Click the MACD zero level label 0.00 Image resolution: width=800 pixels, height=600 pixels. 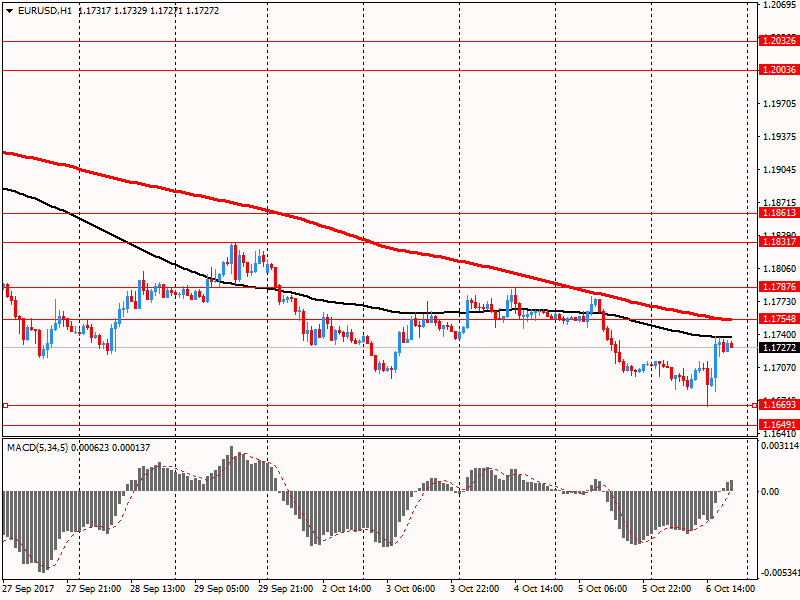pyautogui.click(x=770, y=492)
